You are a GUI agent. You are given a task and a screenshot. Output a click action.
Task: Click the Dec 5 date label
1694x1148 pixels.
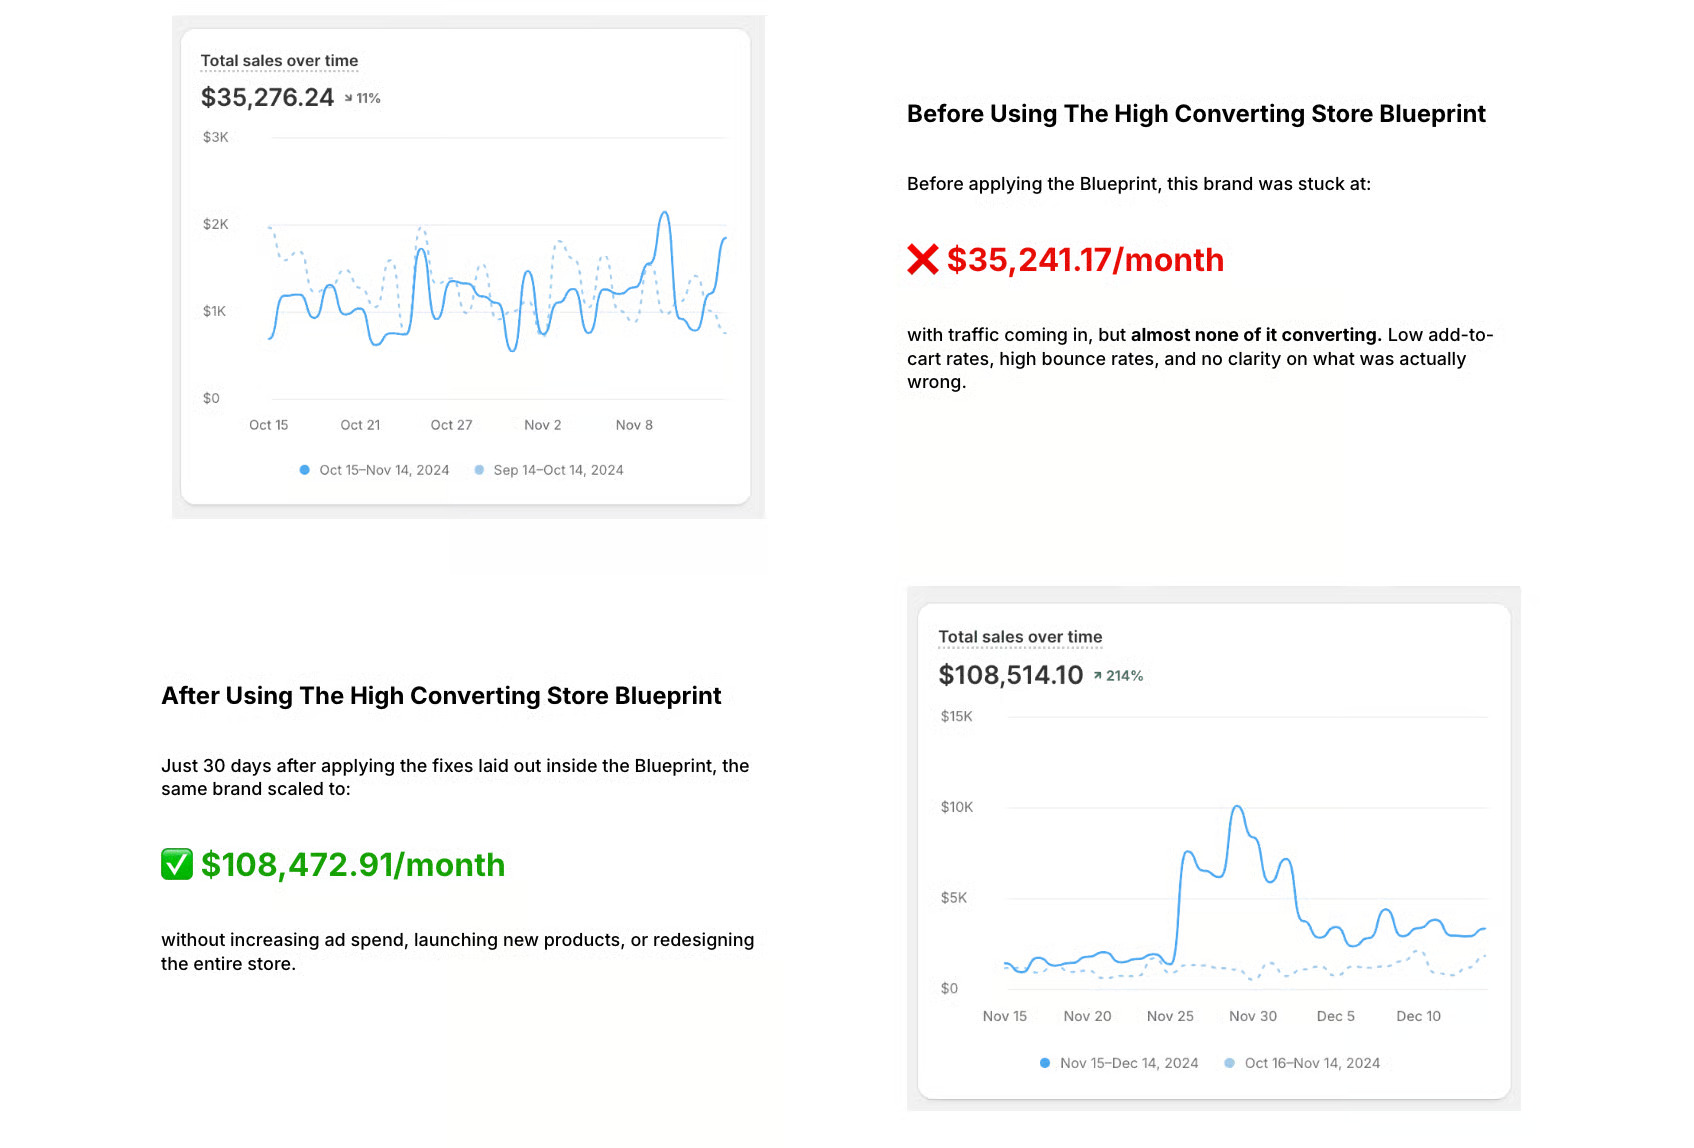1336,1016
